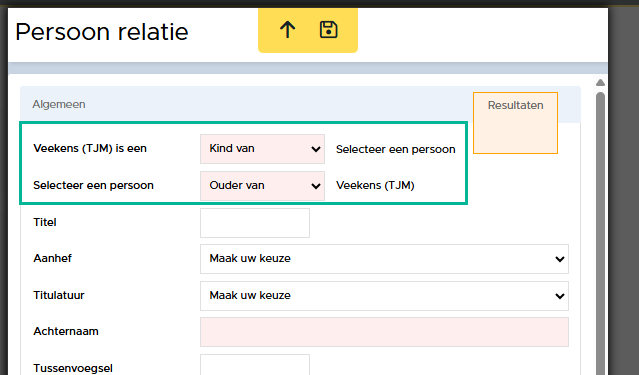Click the up arrow back icon
The width and height of the screenshot is (639, 375).
point(287,30)
